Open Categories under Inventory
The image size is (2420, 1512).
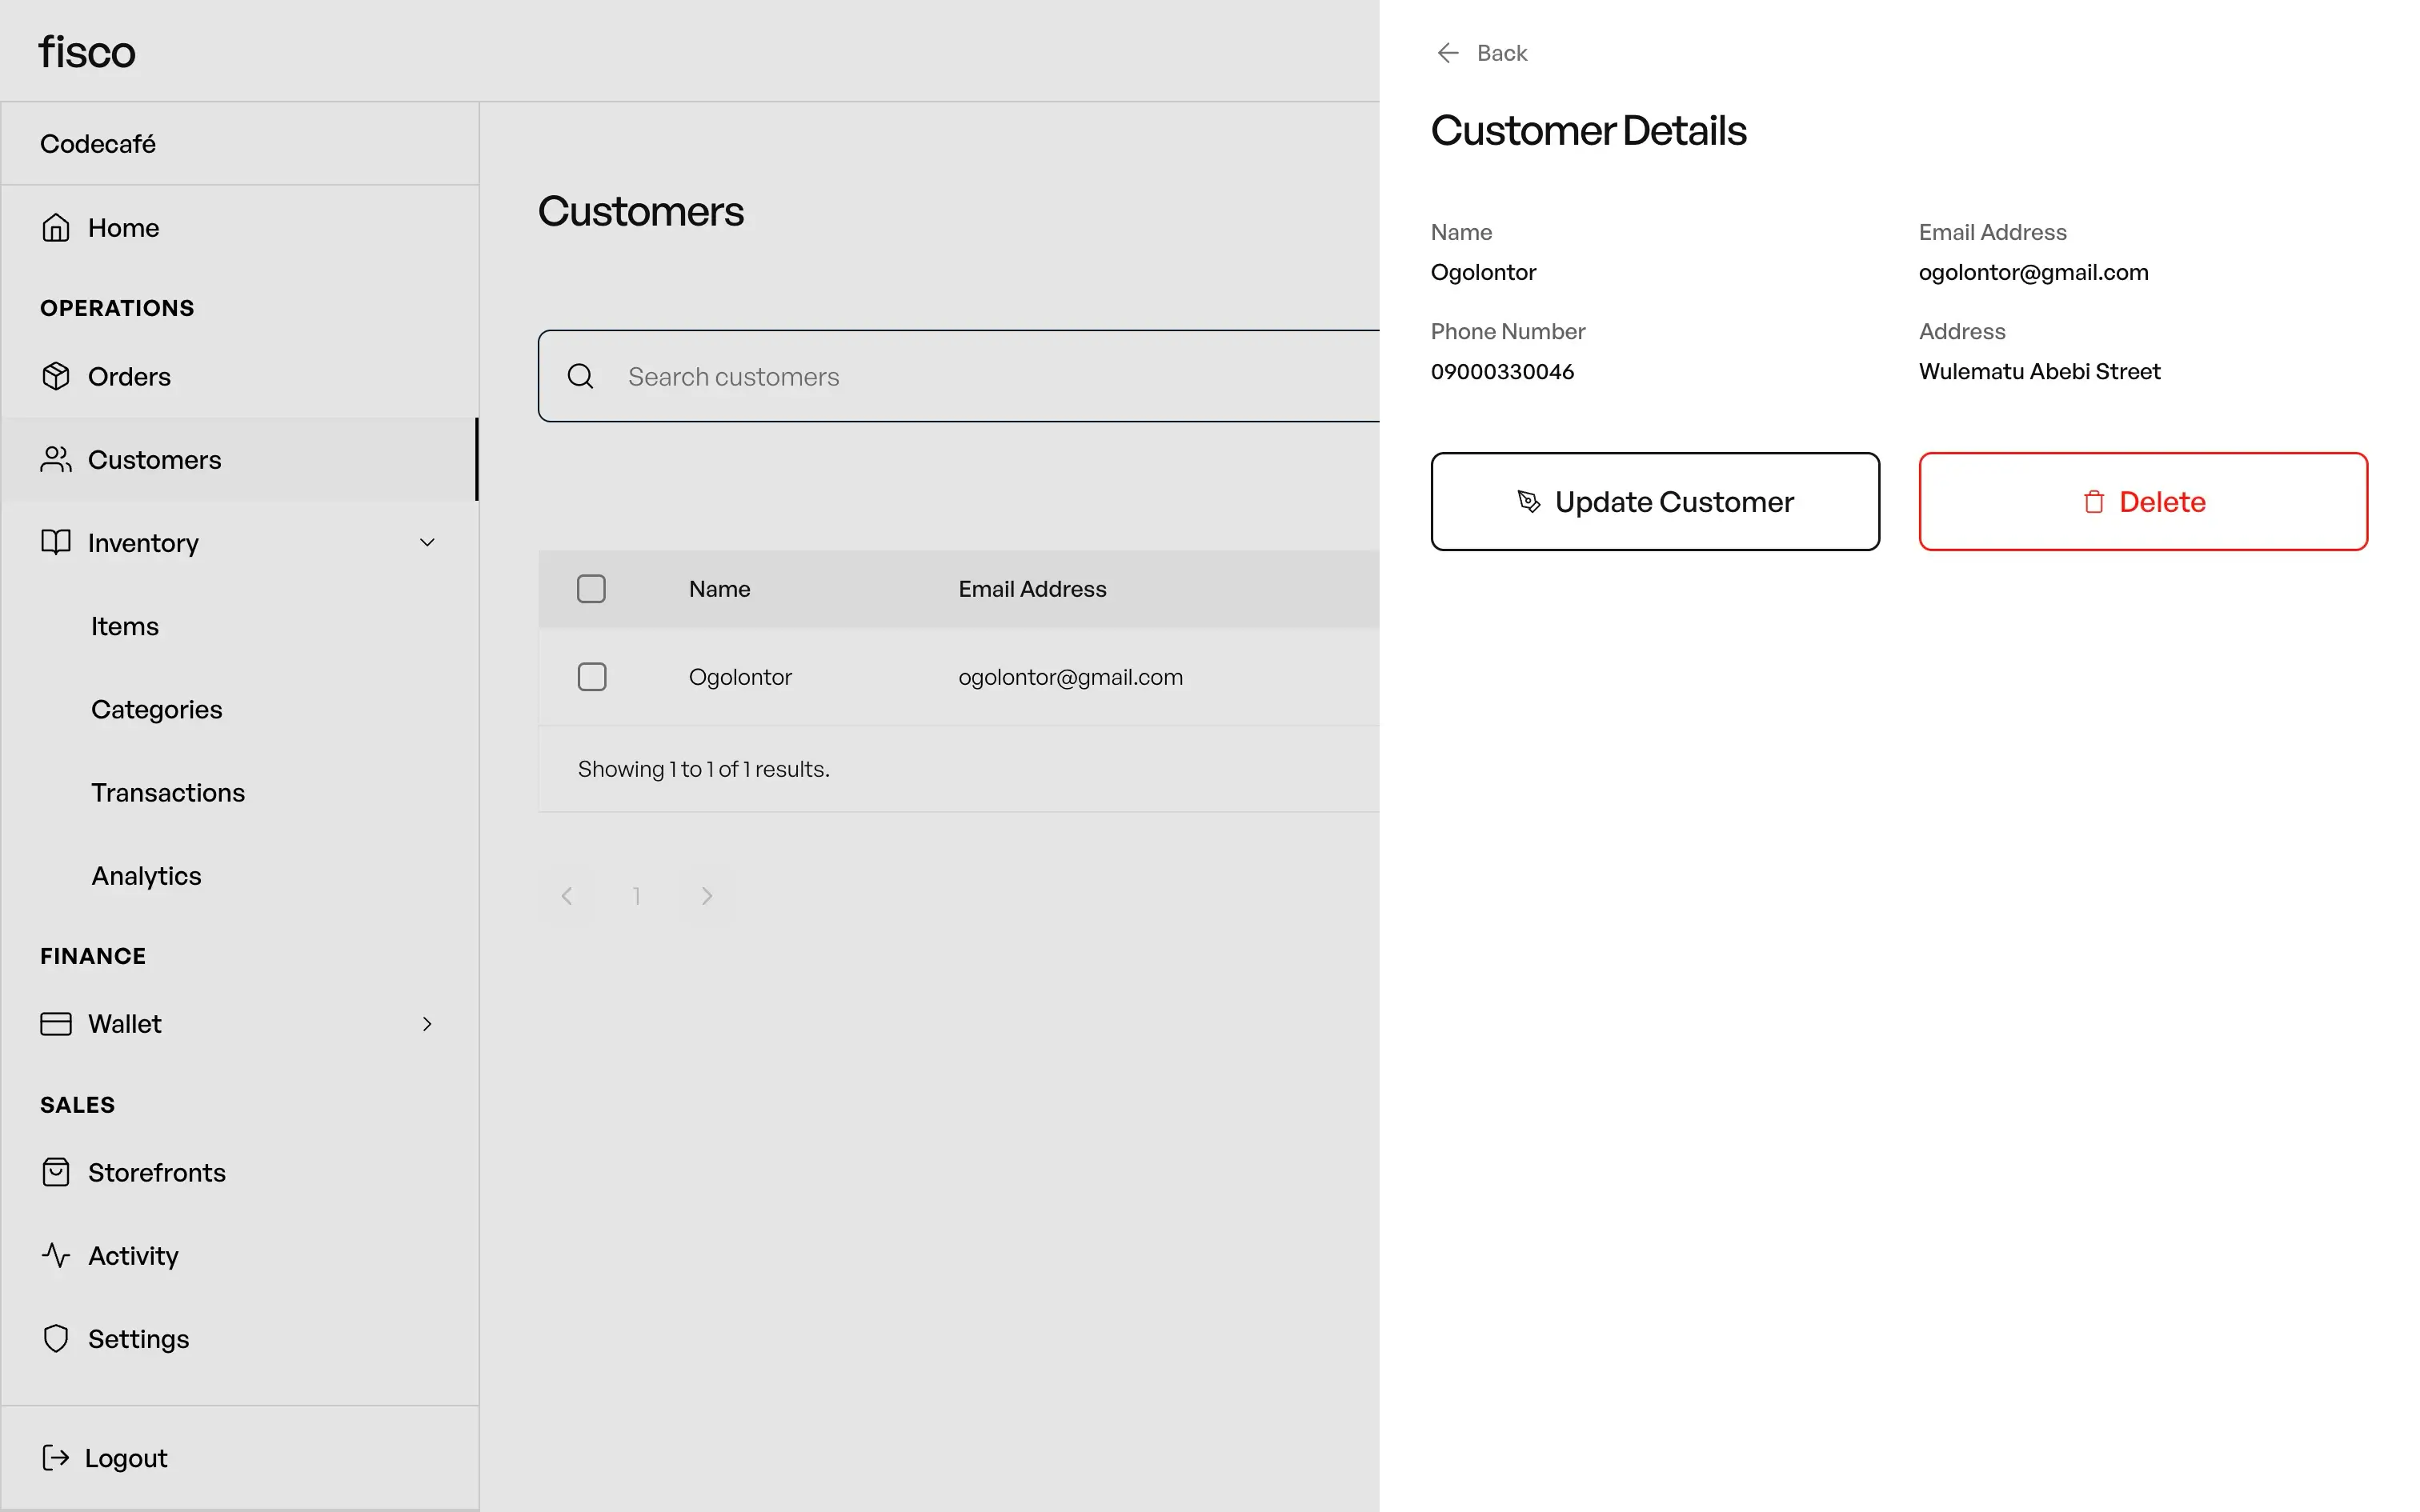tap(157, 709)
